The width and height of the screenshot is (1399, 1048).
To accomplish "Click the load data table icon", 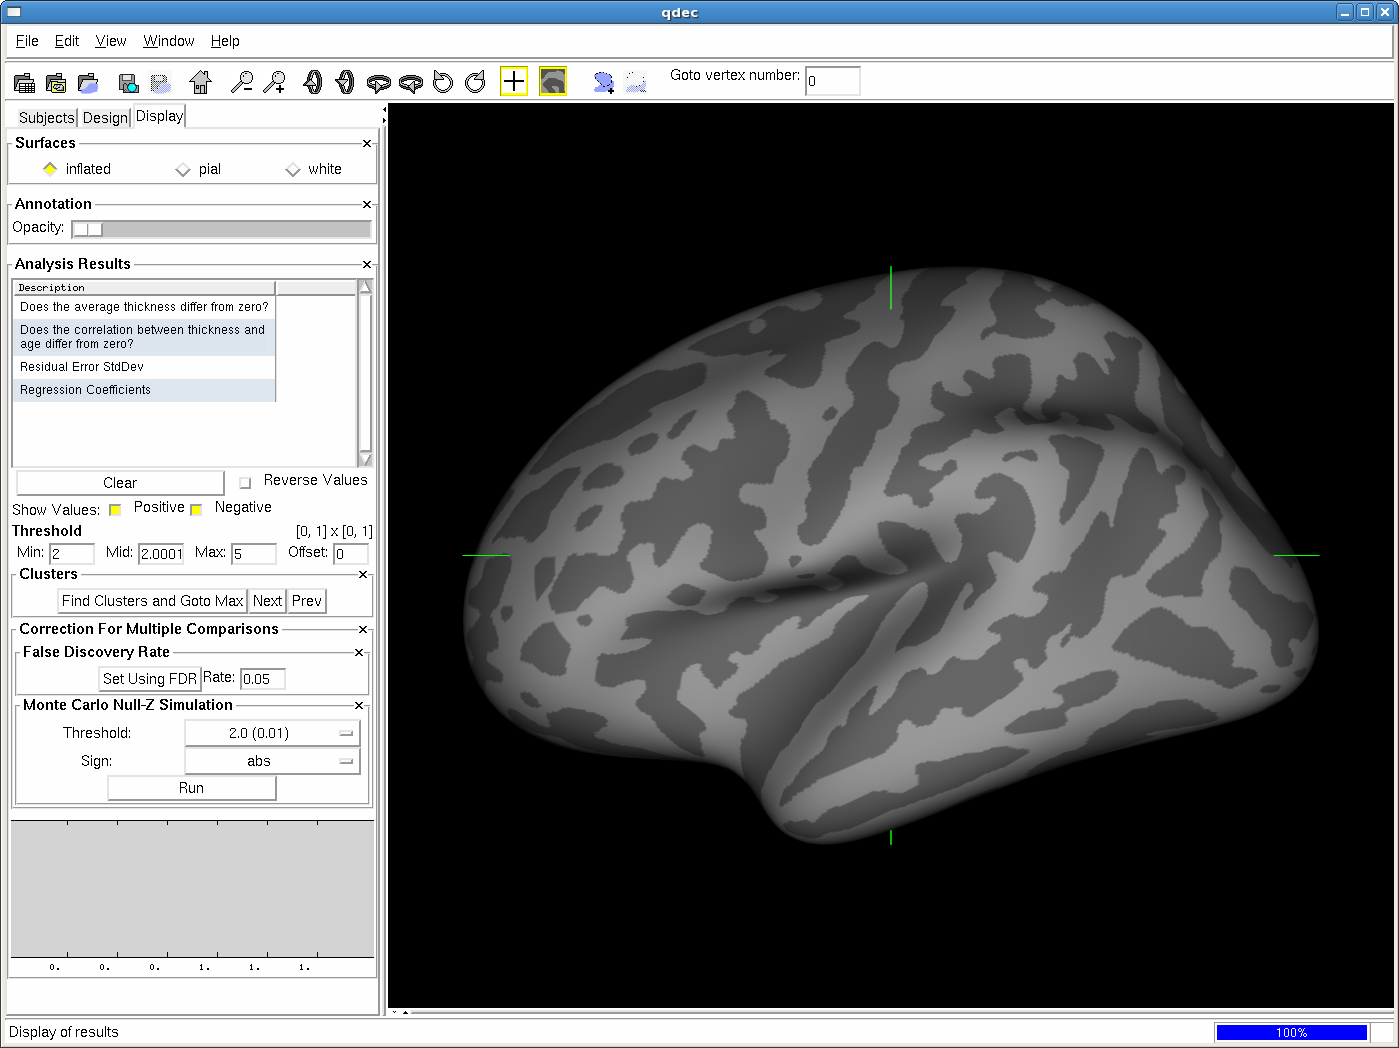I will click(x=25, y=82).
